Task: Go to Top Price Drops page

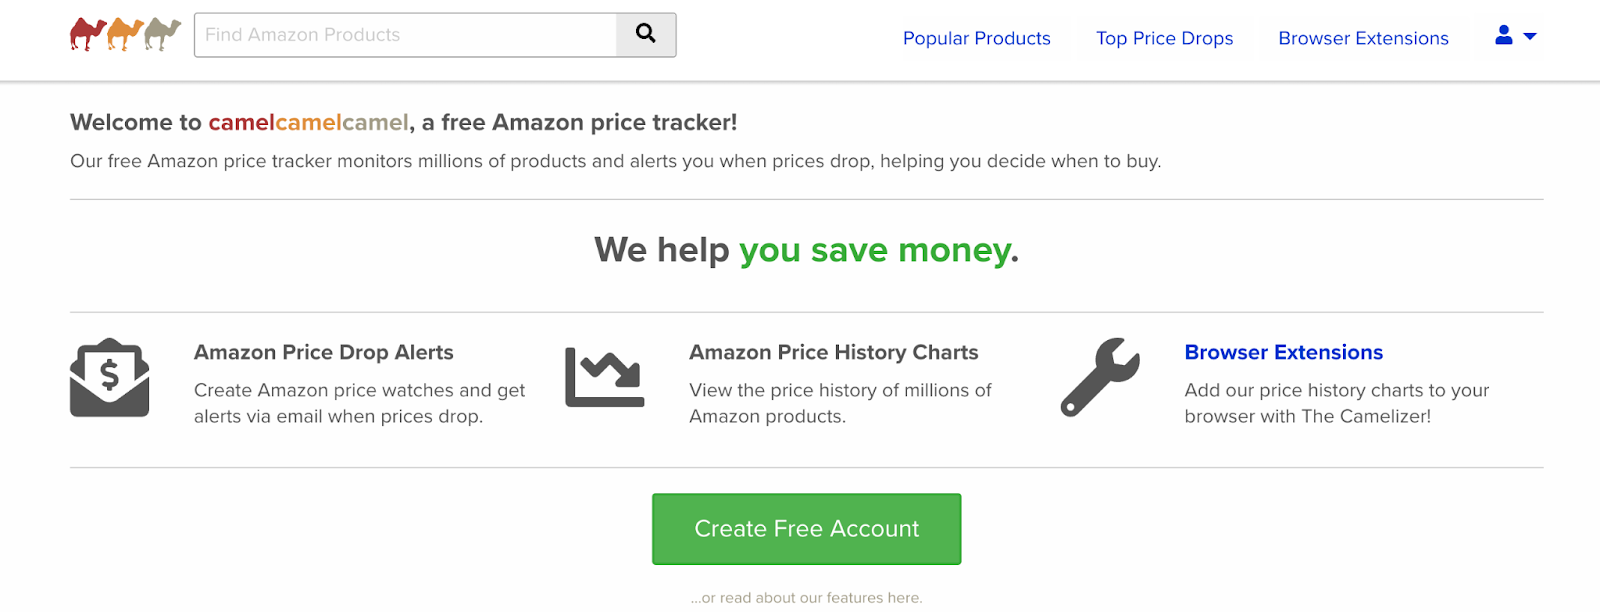Action: (1164, 38)
